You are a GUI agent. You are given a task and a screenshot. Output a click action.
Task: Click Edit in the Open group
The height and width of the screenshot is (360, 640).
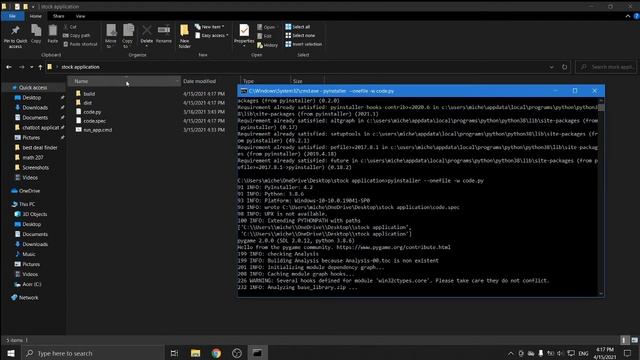(x=264, y=36)
